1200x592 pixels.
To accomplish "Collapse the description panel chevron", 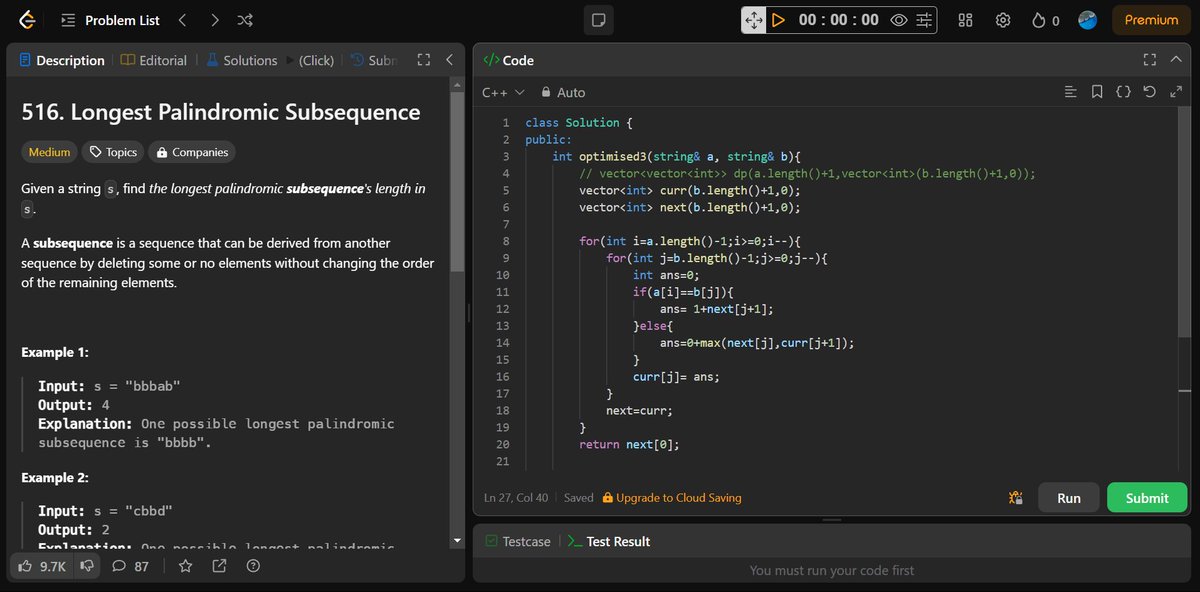I will (x=449, y=60).
